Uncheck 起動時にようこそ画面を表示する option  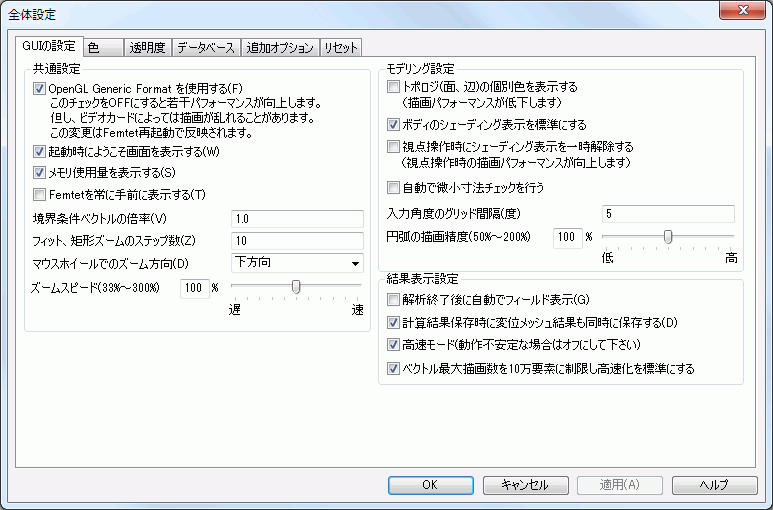point(40,152)
